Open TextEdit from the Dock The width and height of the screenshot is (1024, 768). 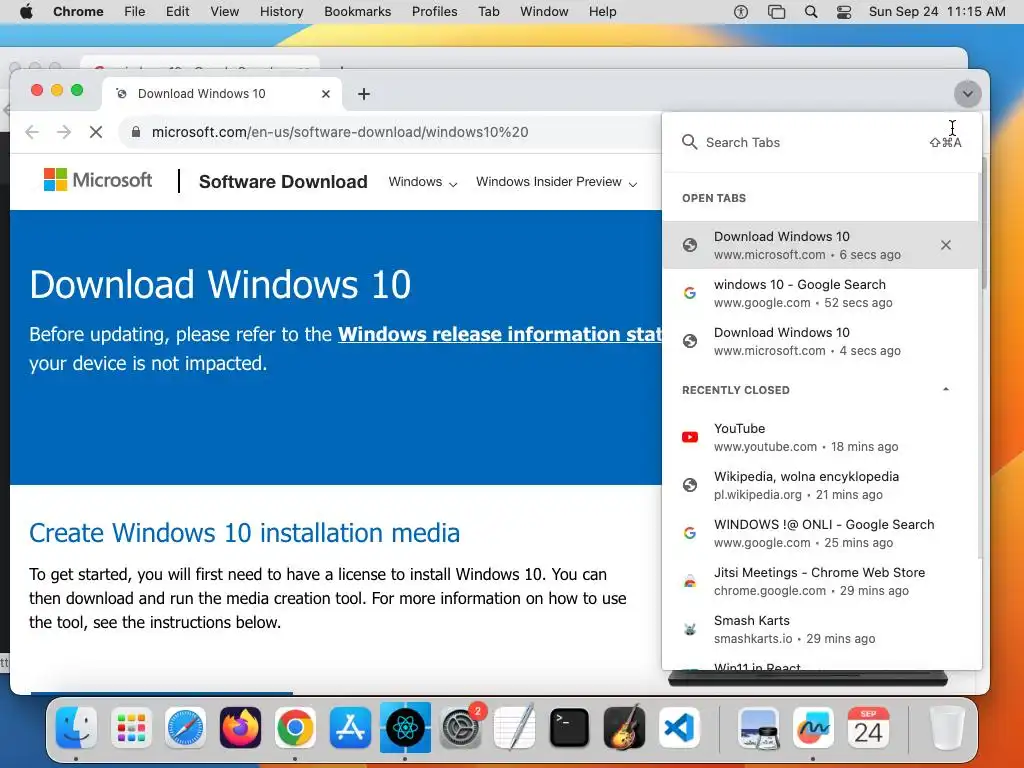[515, 728]
